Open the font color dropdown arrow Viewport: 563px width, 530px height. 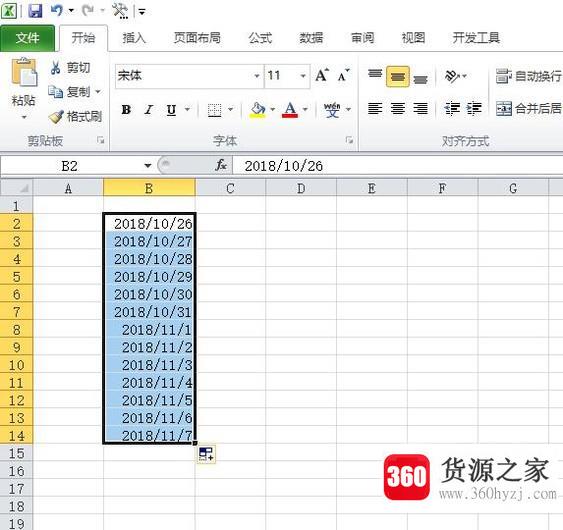pyautogui.click(x=305, y=109)
